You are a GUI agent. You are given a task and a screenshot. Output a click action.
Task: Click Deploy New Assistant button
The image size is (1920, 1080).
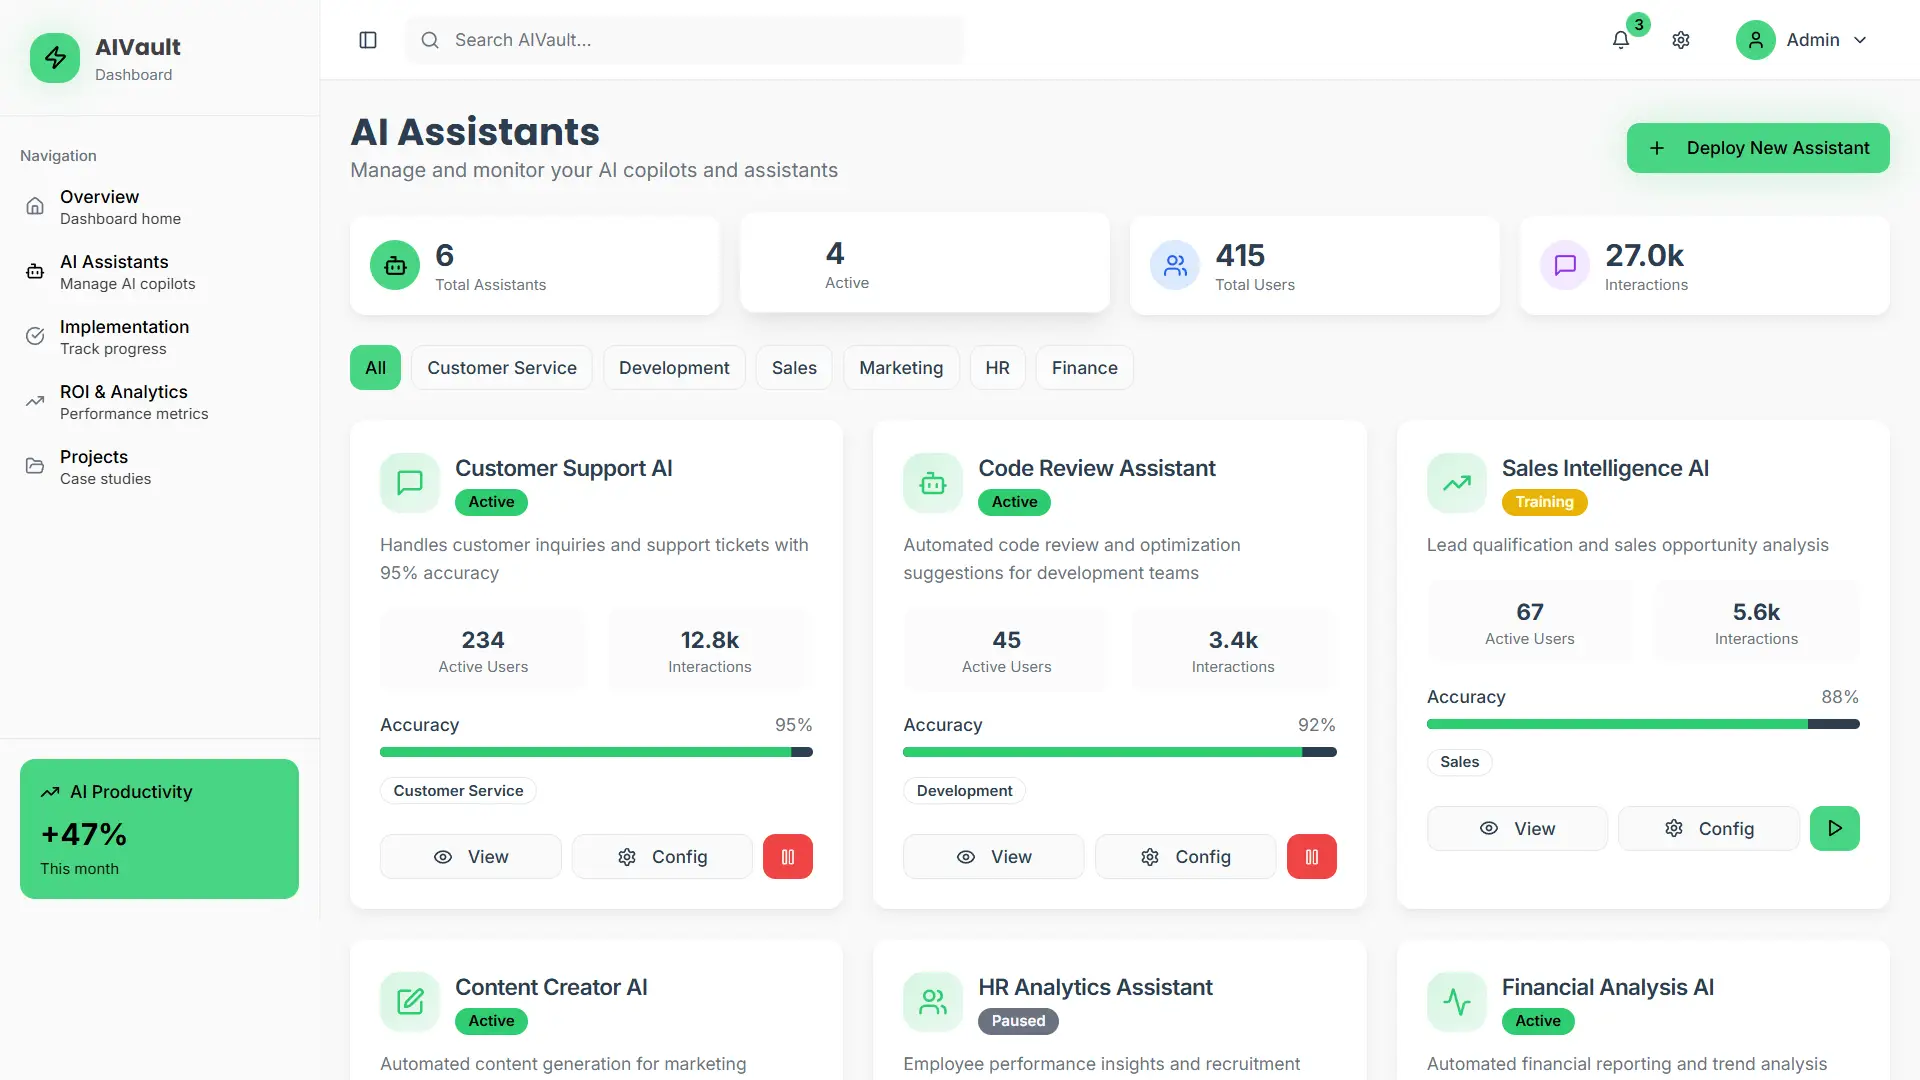tap(1758, 148)
